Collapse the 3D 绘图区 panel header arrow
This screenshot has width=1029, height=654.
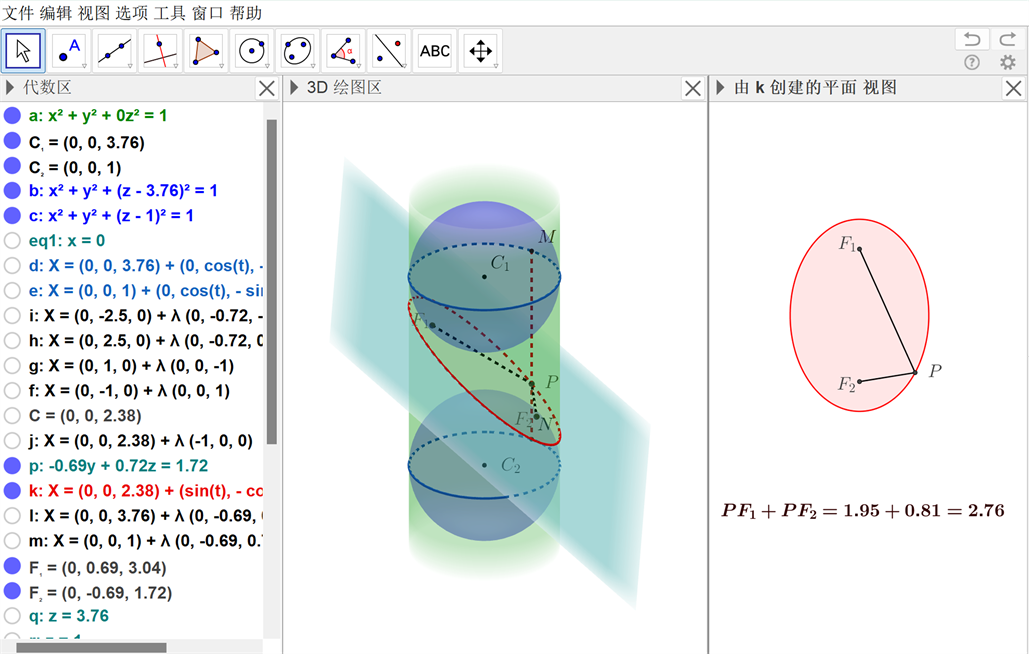point(294,88)
